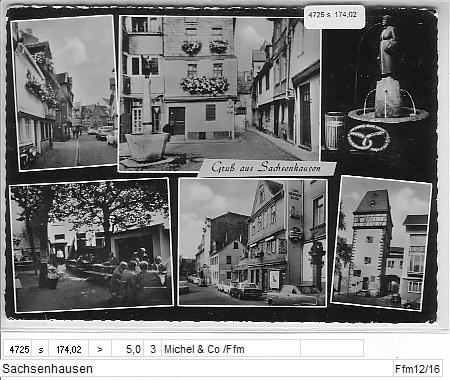Click the '4725 s 174,02' sticker label
Screen dimensions: 450x380
click(334, 16)
